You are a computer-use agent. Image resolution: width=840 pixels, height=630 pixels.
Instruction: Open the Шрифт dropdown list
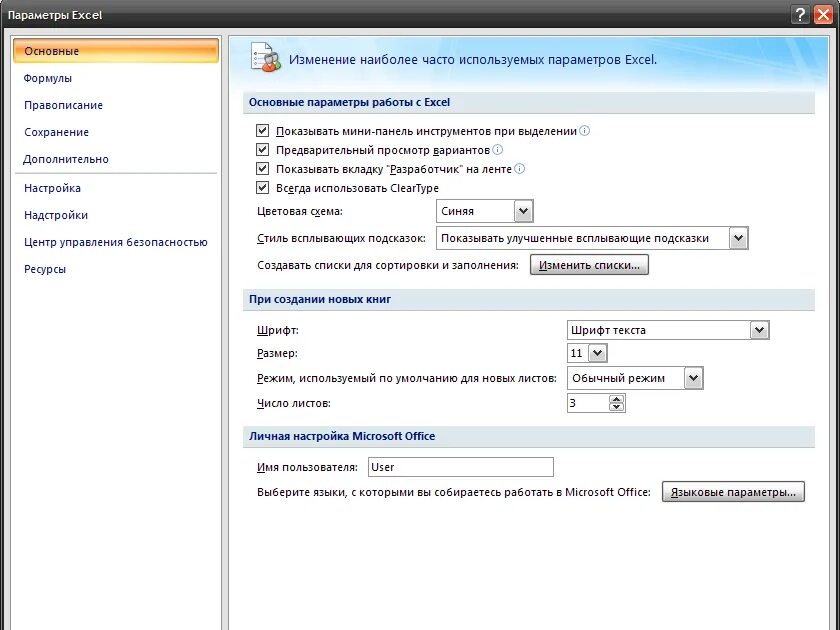tap(759, 330)
